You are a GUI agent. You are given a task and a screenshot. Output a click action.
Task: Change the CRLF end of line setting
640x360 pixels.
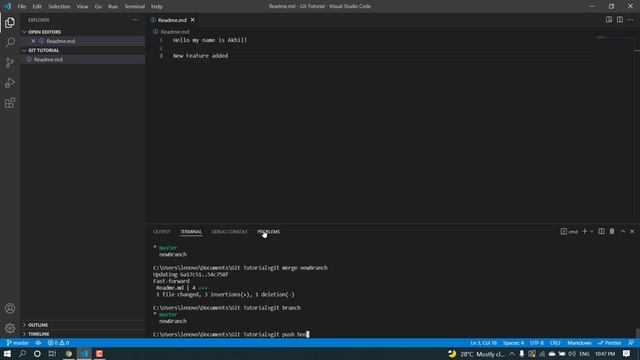coord(555,343)
